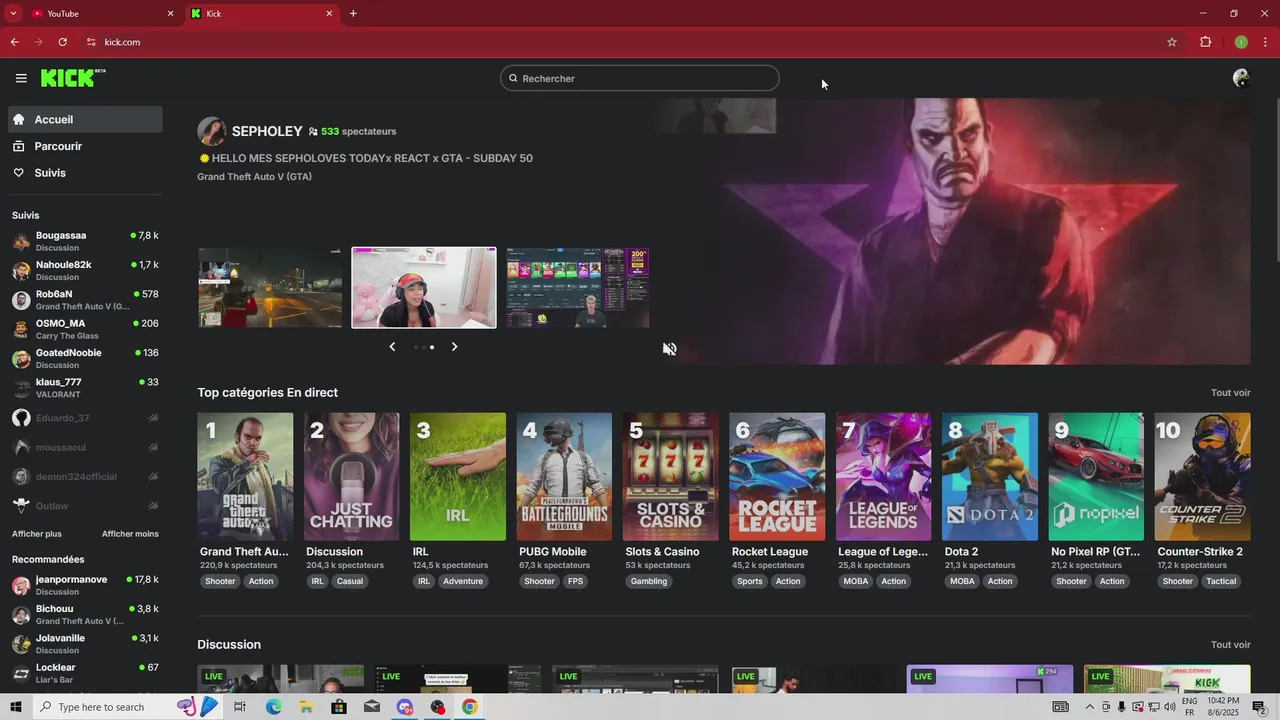Open klaus_777's followed channel
1280x720 pixels.
pyautogui.click(x=85, y=388)
